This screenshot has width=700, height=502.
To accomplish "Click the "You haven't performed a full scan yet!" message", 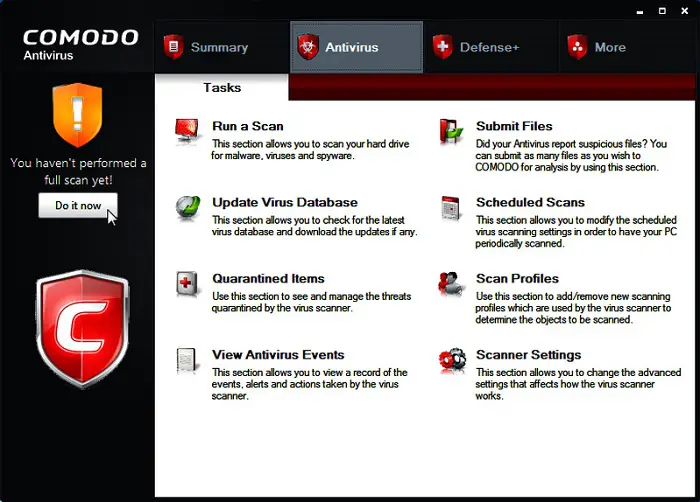I will point(78,172).
